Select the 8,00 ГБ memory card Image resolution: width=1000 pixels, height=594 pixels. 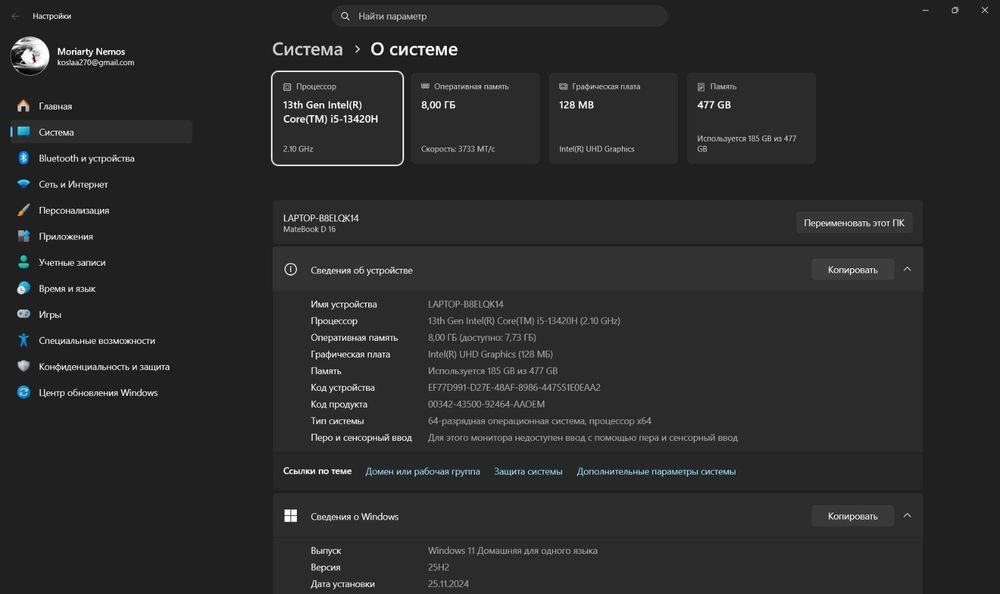click(x=475, y=118)
